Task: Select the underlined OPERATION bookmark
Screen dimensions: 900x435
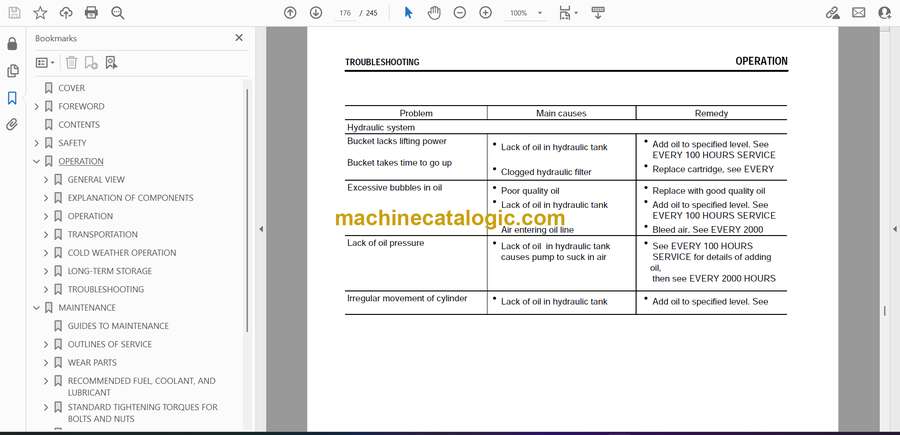Action: [81, 161]
